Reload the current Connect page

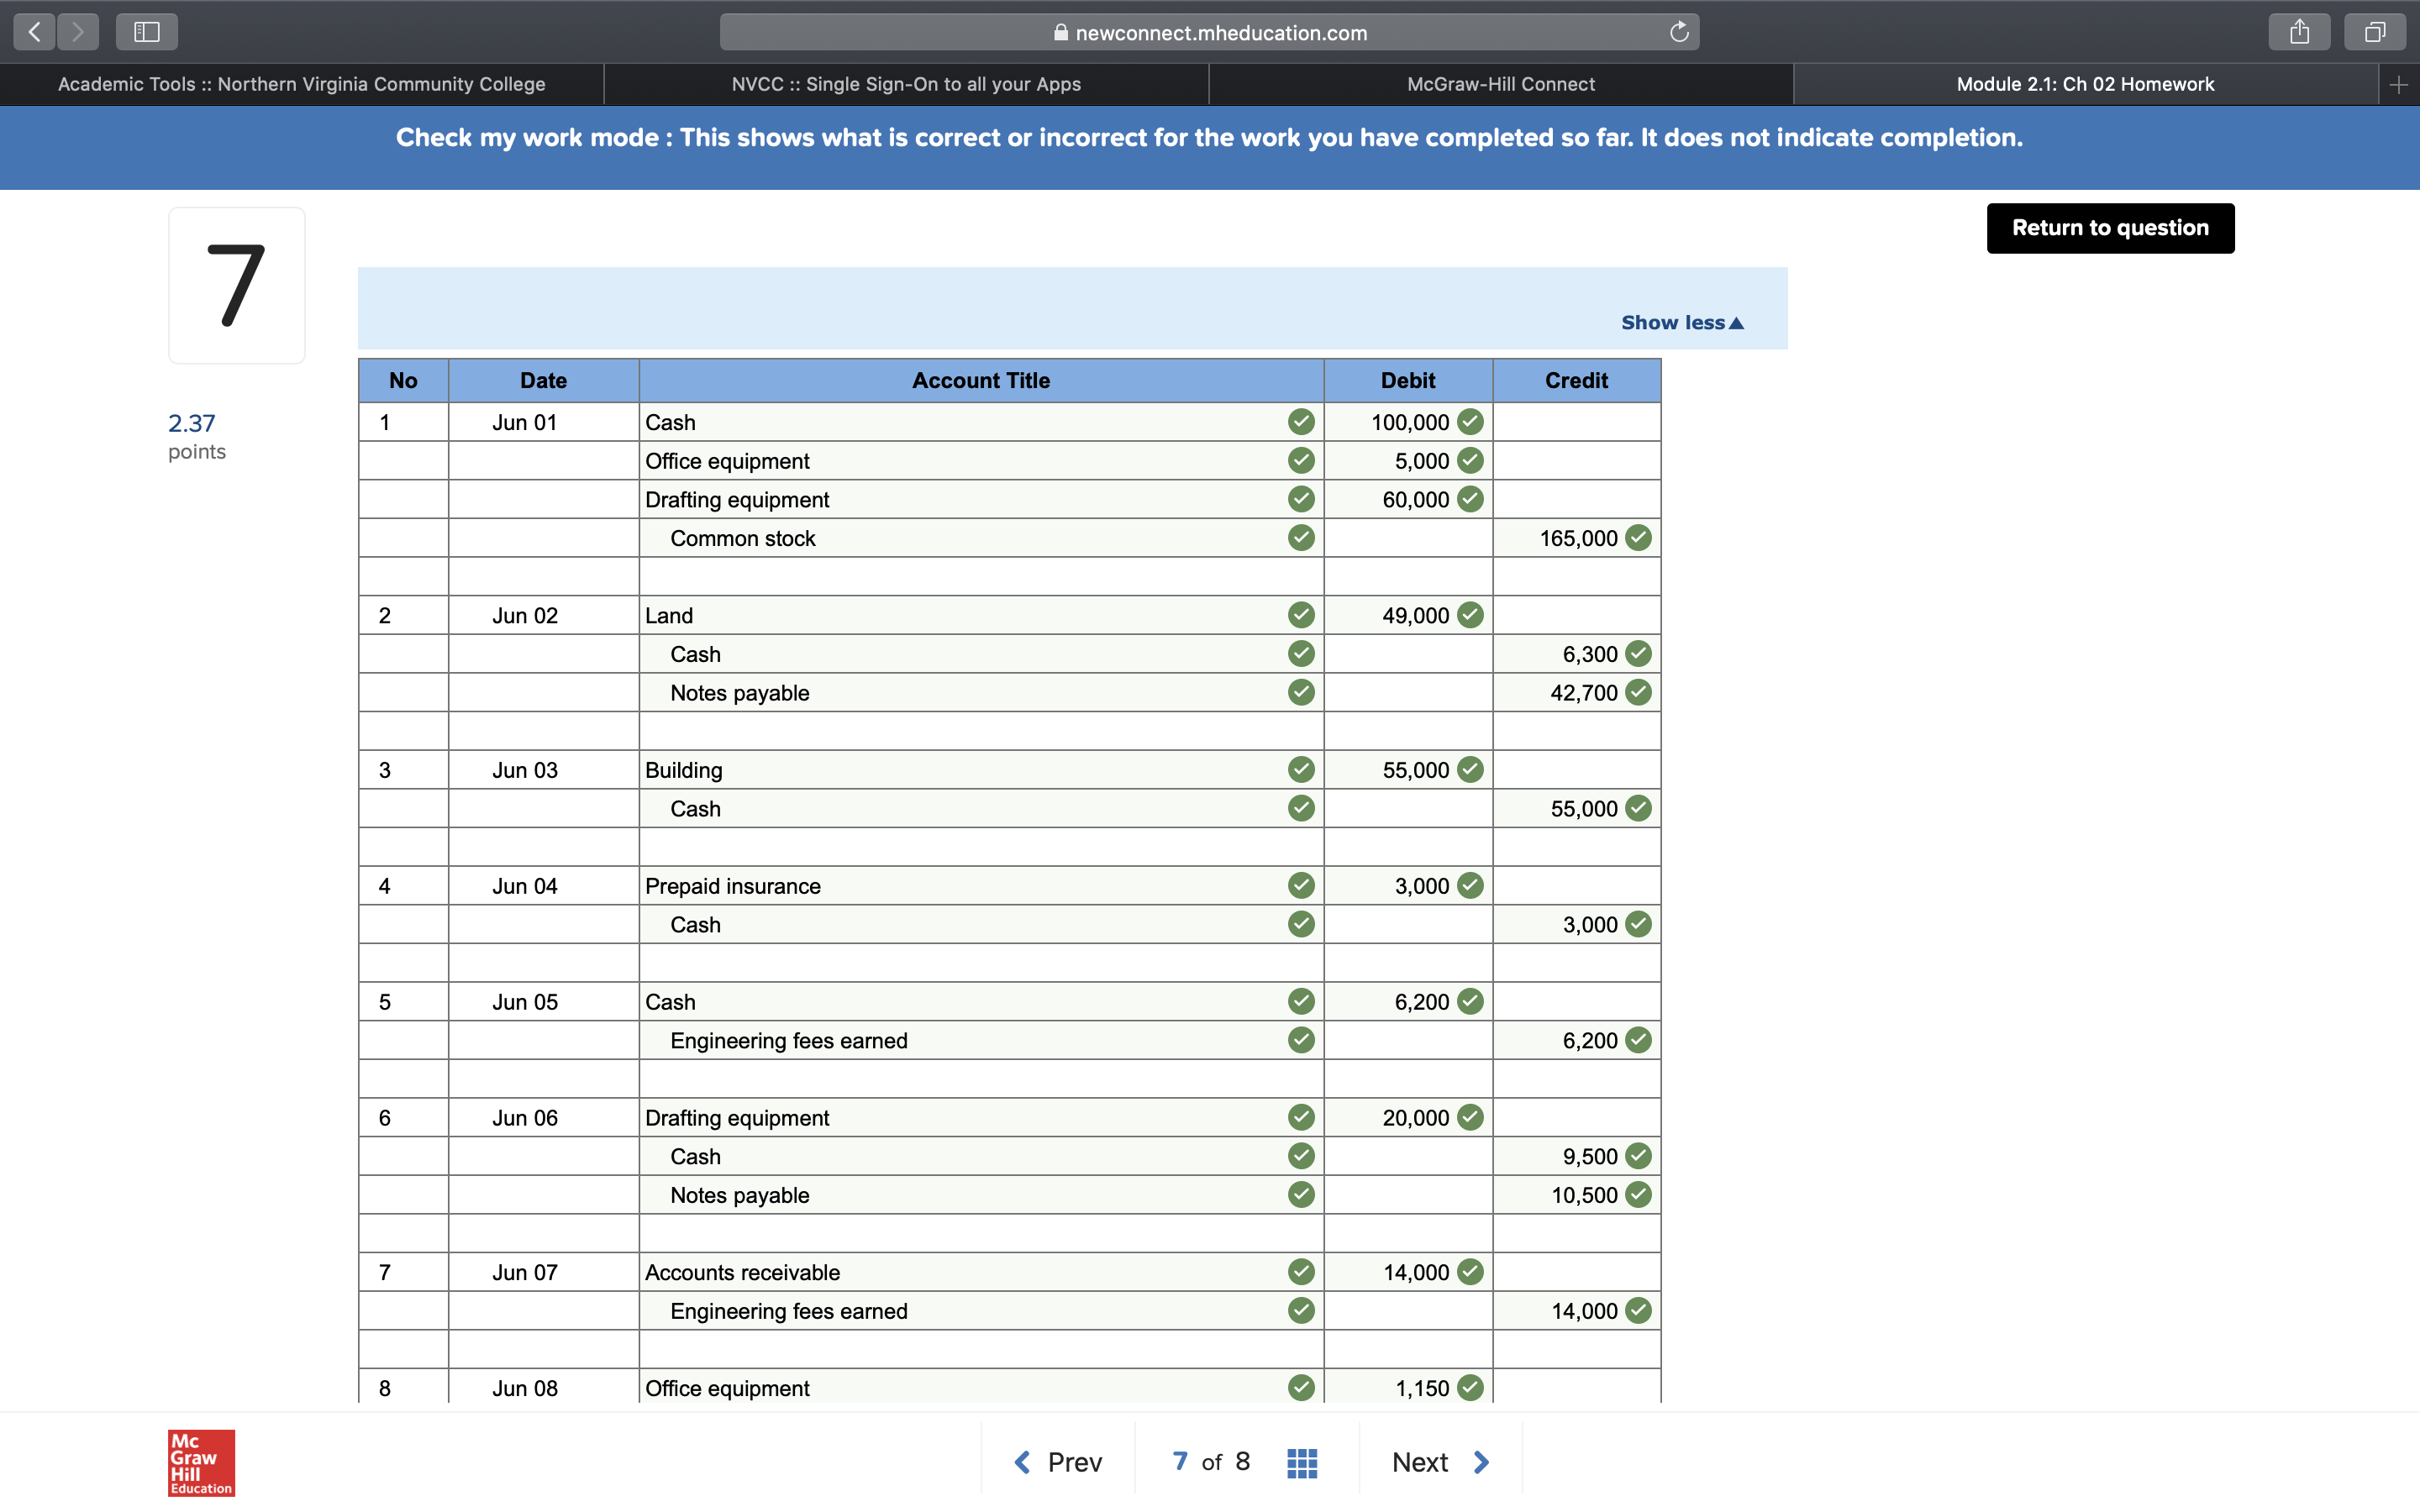click(1678, 31)
